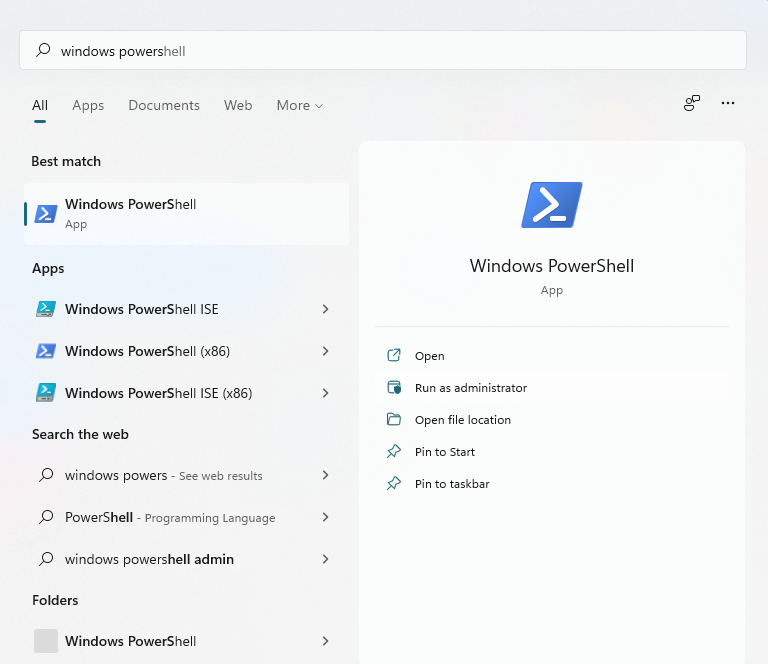Click the Pin to Start pin icon
Viewport: 768px width, 664px height.
tap(394, 451)
